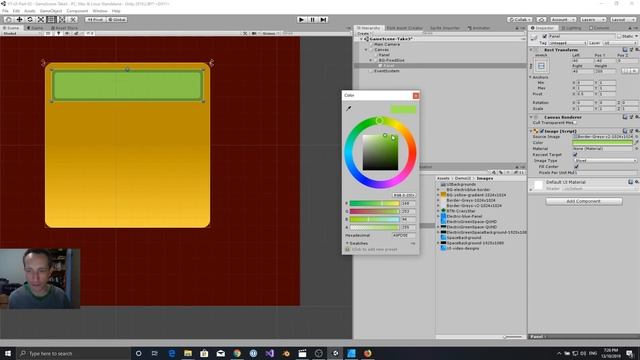Open the Collab button in toolbar

[x=520, y=20]
